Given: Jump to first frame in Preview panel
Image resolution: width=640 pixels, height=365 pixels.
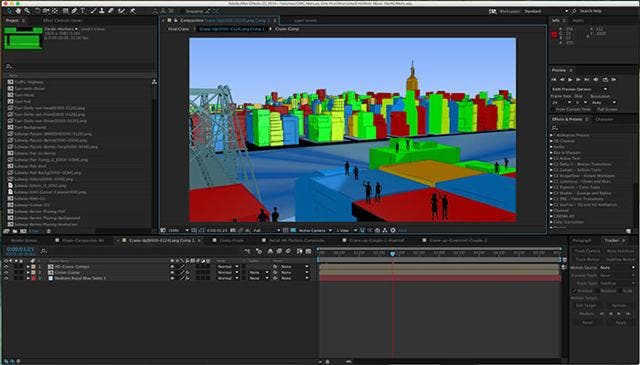Looking at the screenshot, I should (554, 80).
